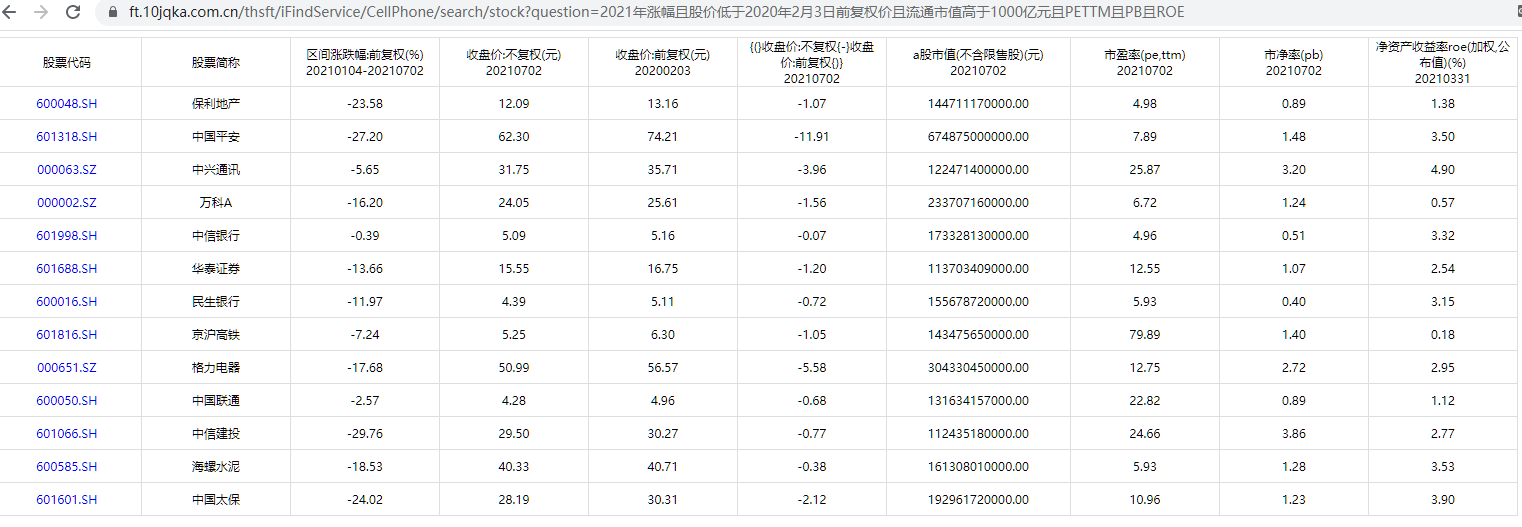Click 中国联通's adjusted price 4.96

coord(663,401)
